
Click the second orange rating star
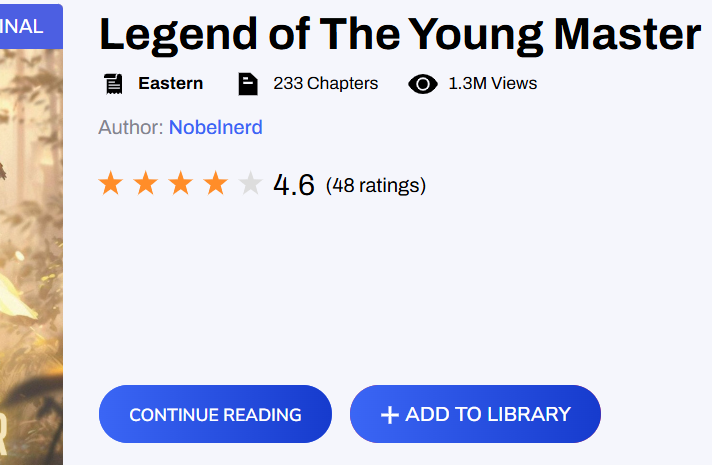coord(146,183)
